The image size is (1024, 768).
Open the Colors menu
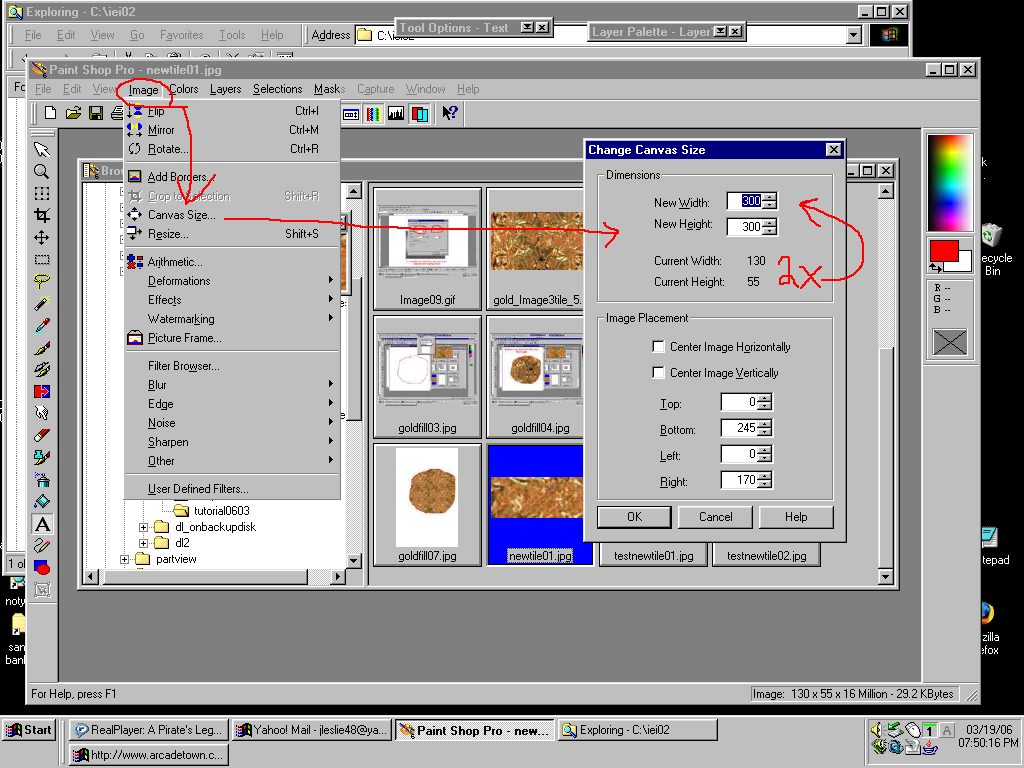point(184,89)
